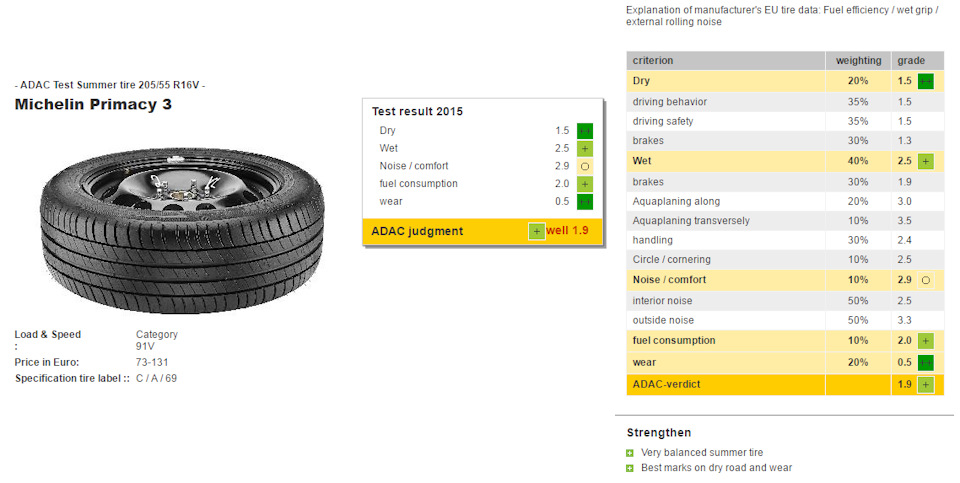Click the Wet label in Test result 2015

click(x=388, y=148)
